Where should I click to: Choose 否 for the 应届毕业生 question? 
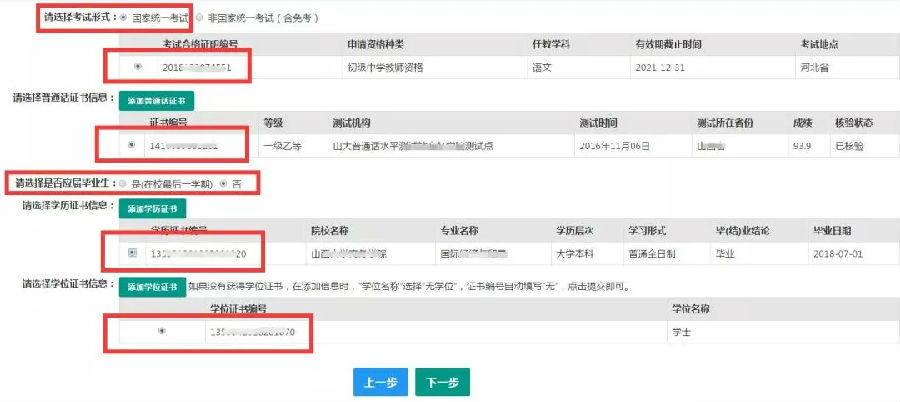click(x=223, y=184)
